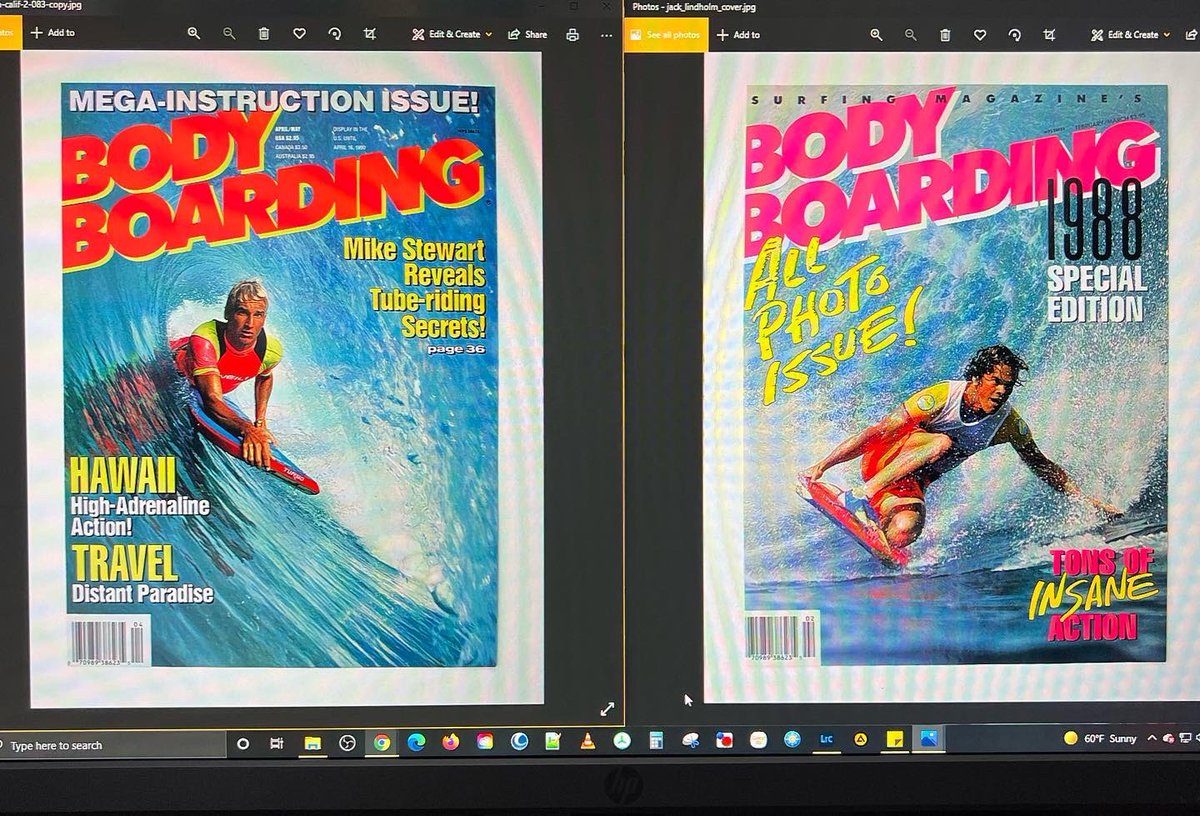
Task: Click Add to in the left Photos window
Action: (52, 33)
